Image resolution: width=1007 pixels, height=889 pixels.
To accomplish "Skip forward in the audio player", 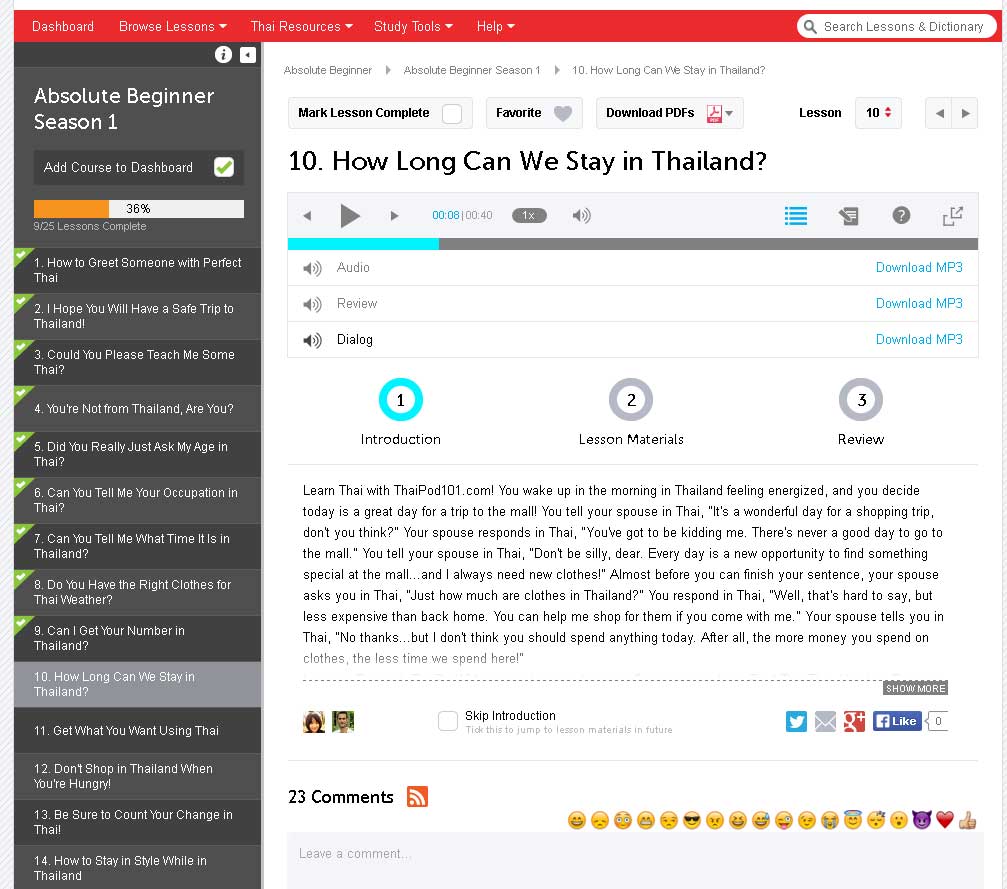I will (394, 216).
